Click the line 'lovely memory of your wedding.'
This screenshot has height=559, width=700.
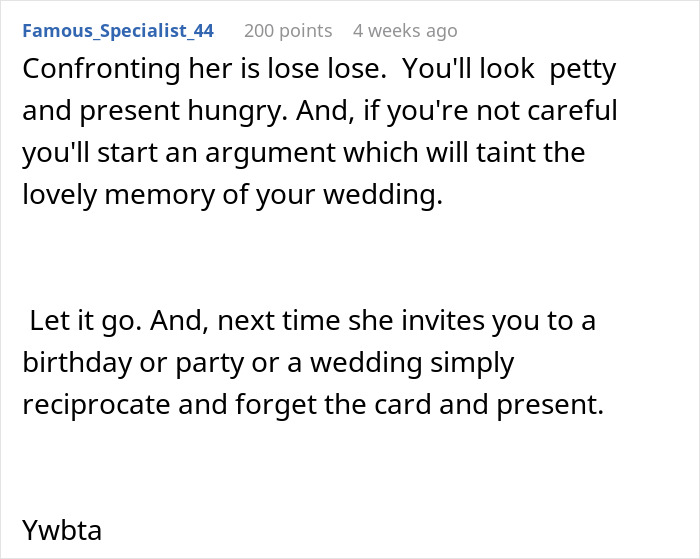[232, 196]
